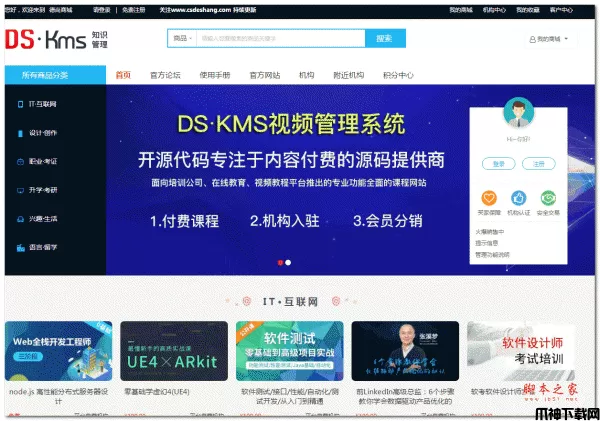Click the 软件测试/接口/性能/自动化 course title
Image resolution: width=600 pixels, height=421 pixels.
pyautogui.click(x=290, y=397)
